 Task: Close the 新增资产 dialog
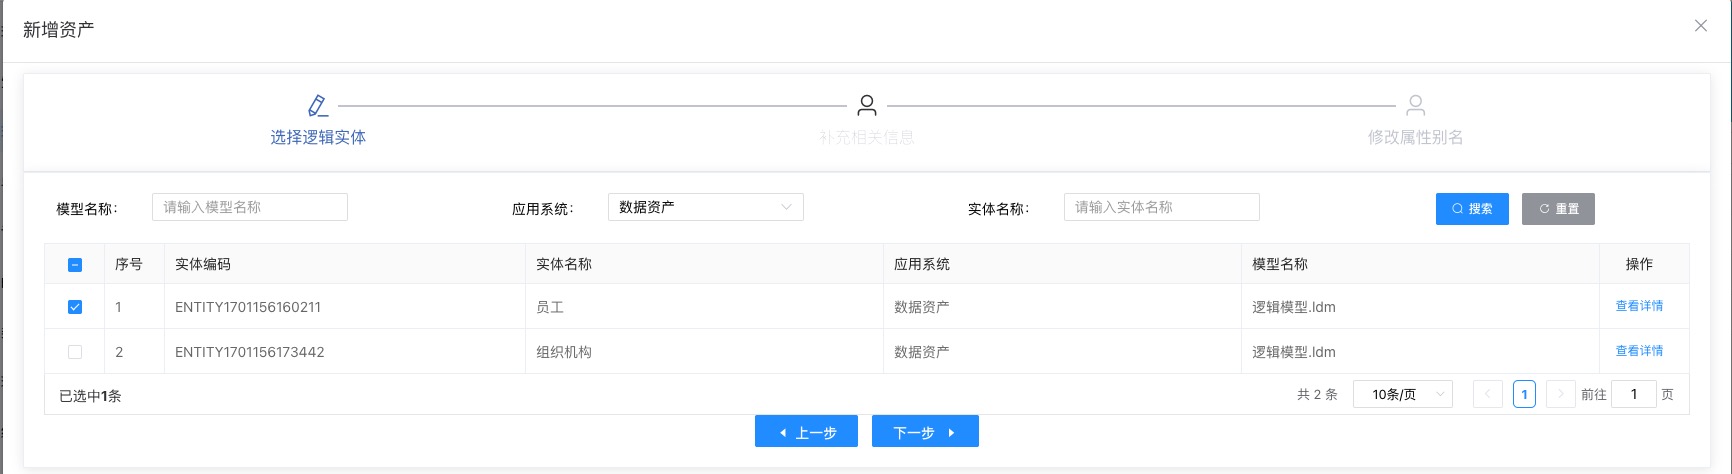click(1700, 26)
